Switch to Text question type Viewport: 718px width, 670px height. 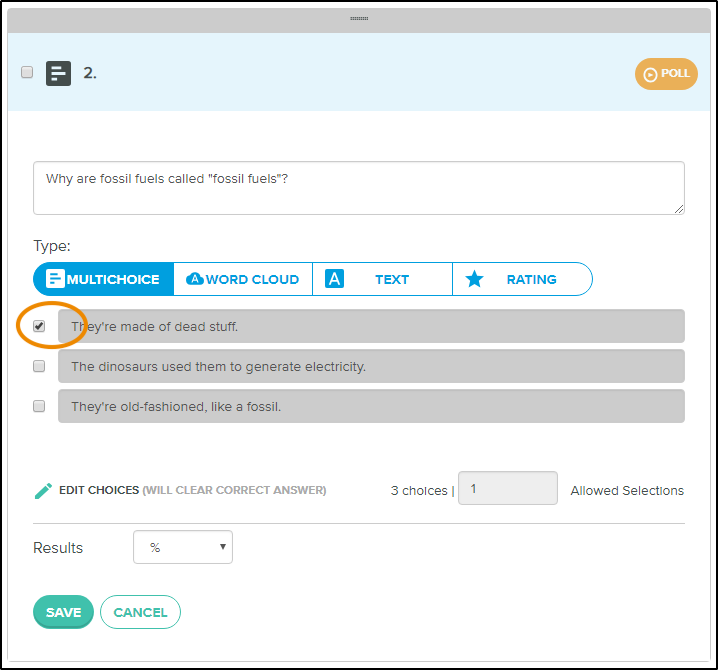pos(382,279)
